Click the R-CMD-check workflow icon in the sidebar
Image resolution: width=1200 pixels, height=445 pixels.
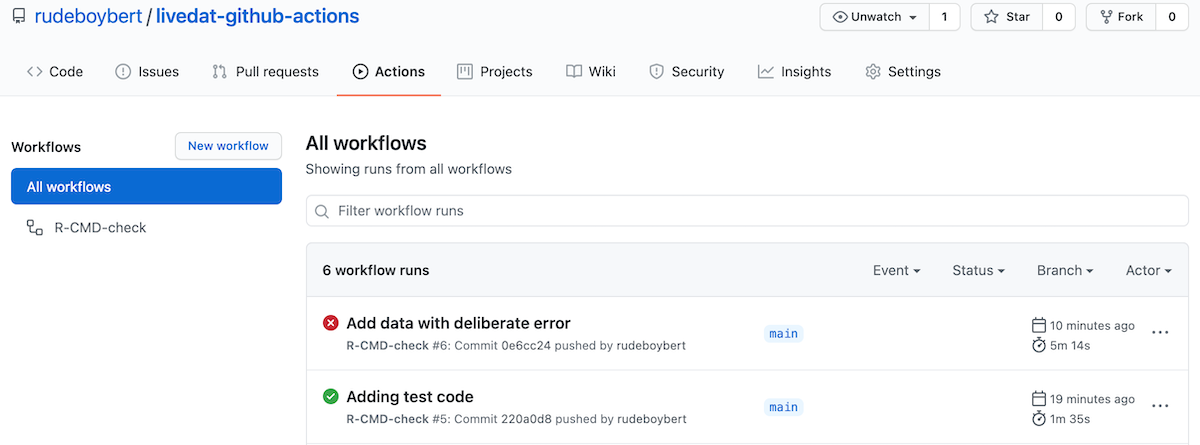35,228
